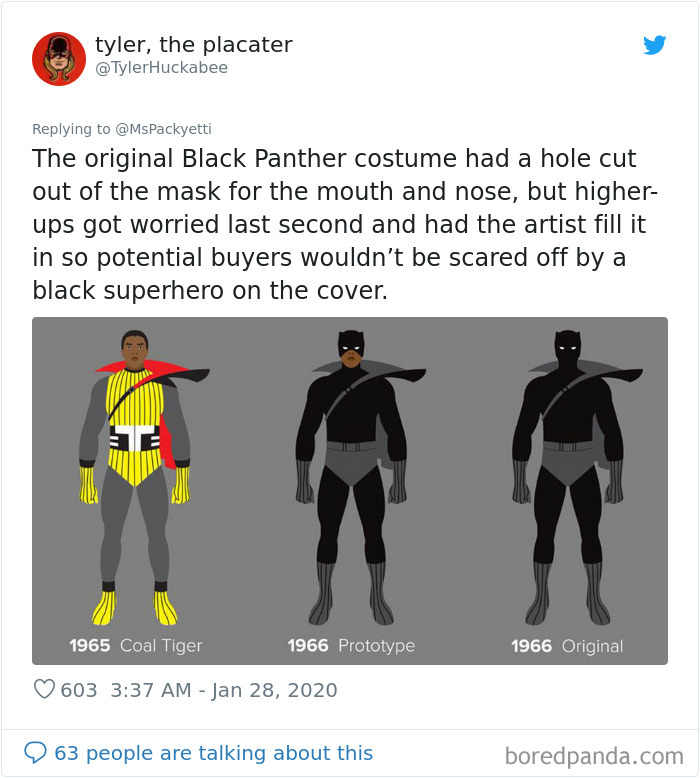The image size is (700, 778).
Task: Open the 63 people are talking link
Action: tap(213, 753)
